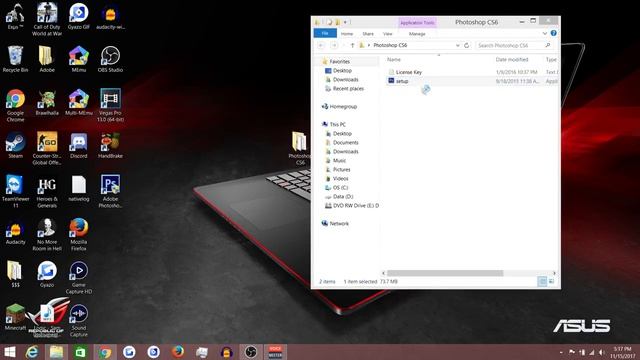Select This PC in the navigation pane
The height and width of the screenshot is (360, 640).
(x=338, y=124)
